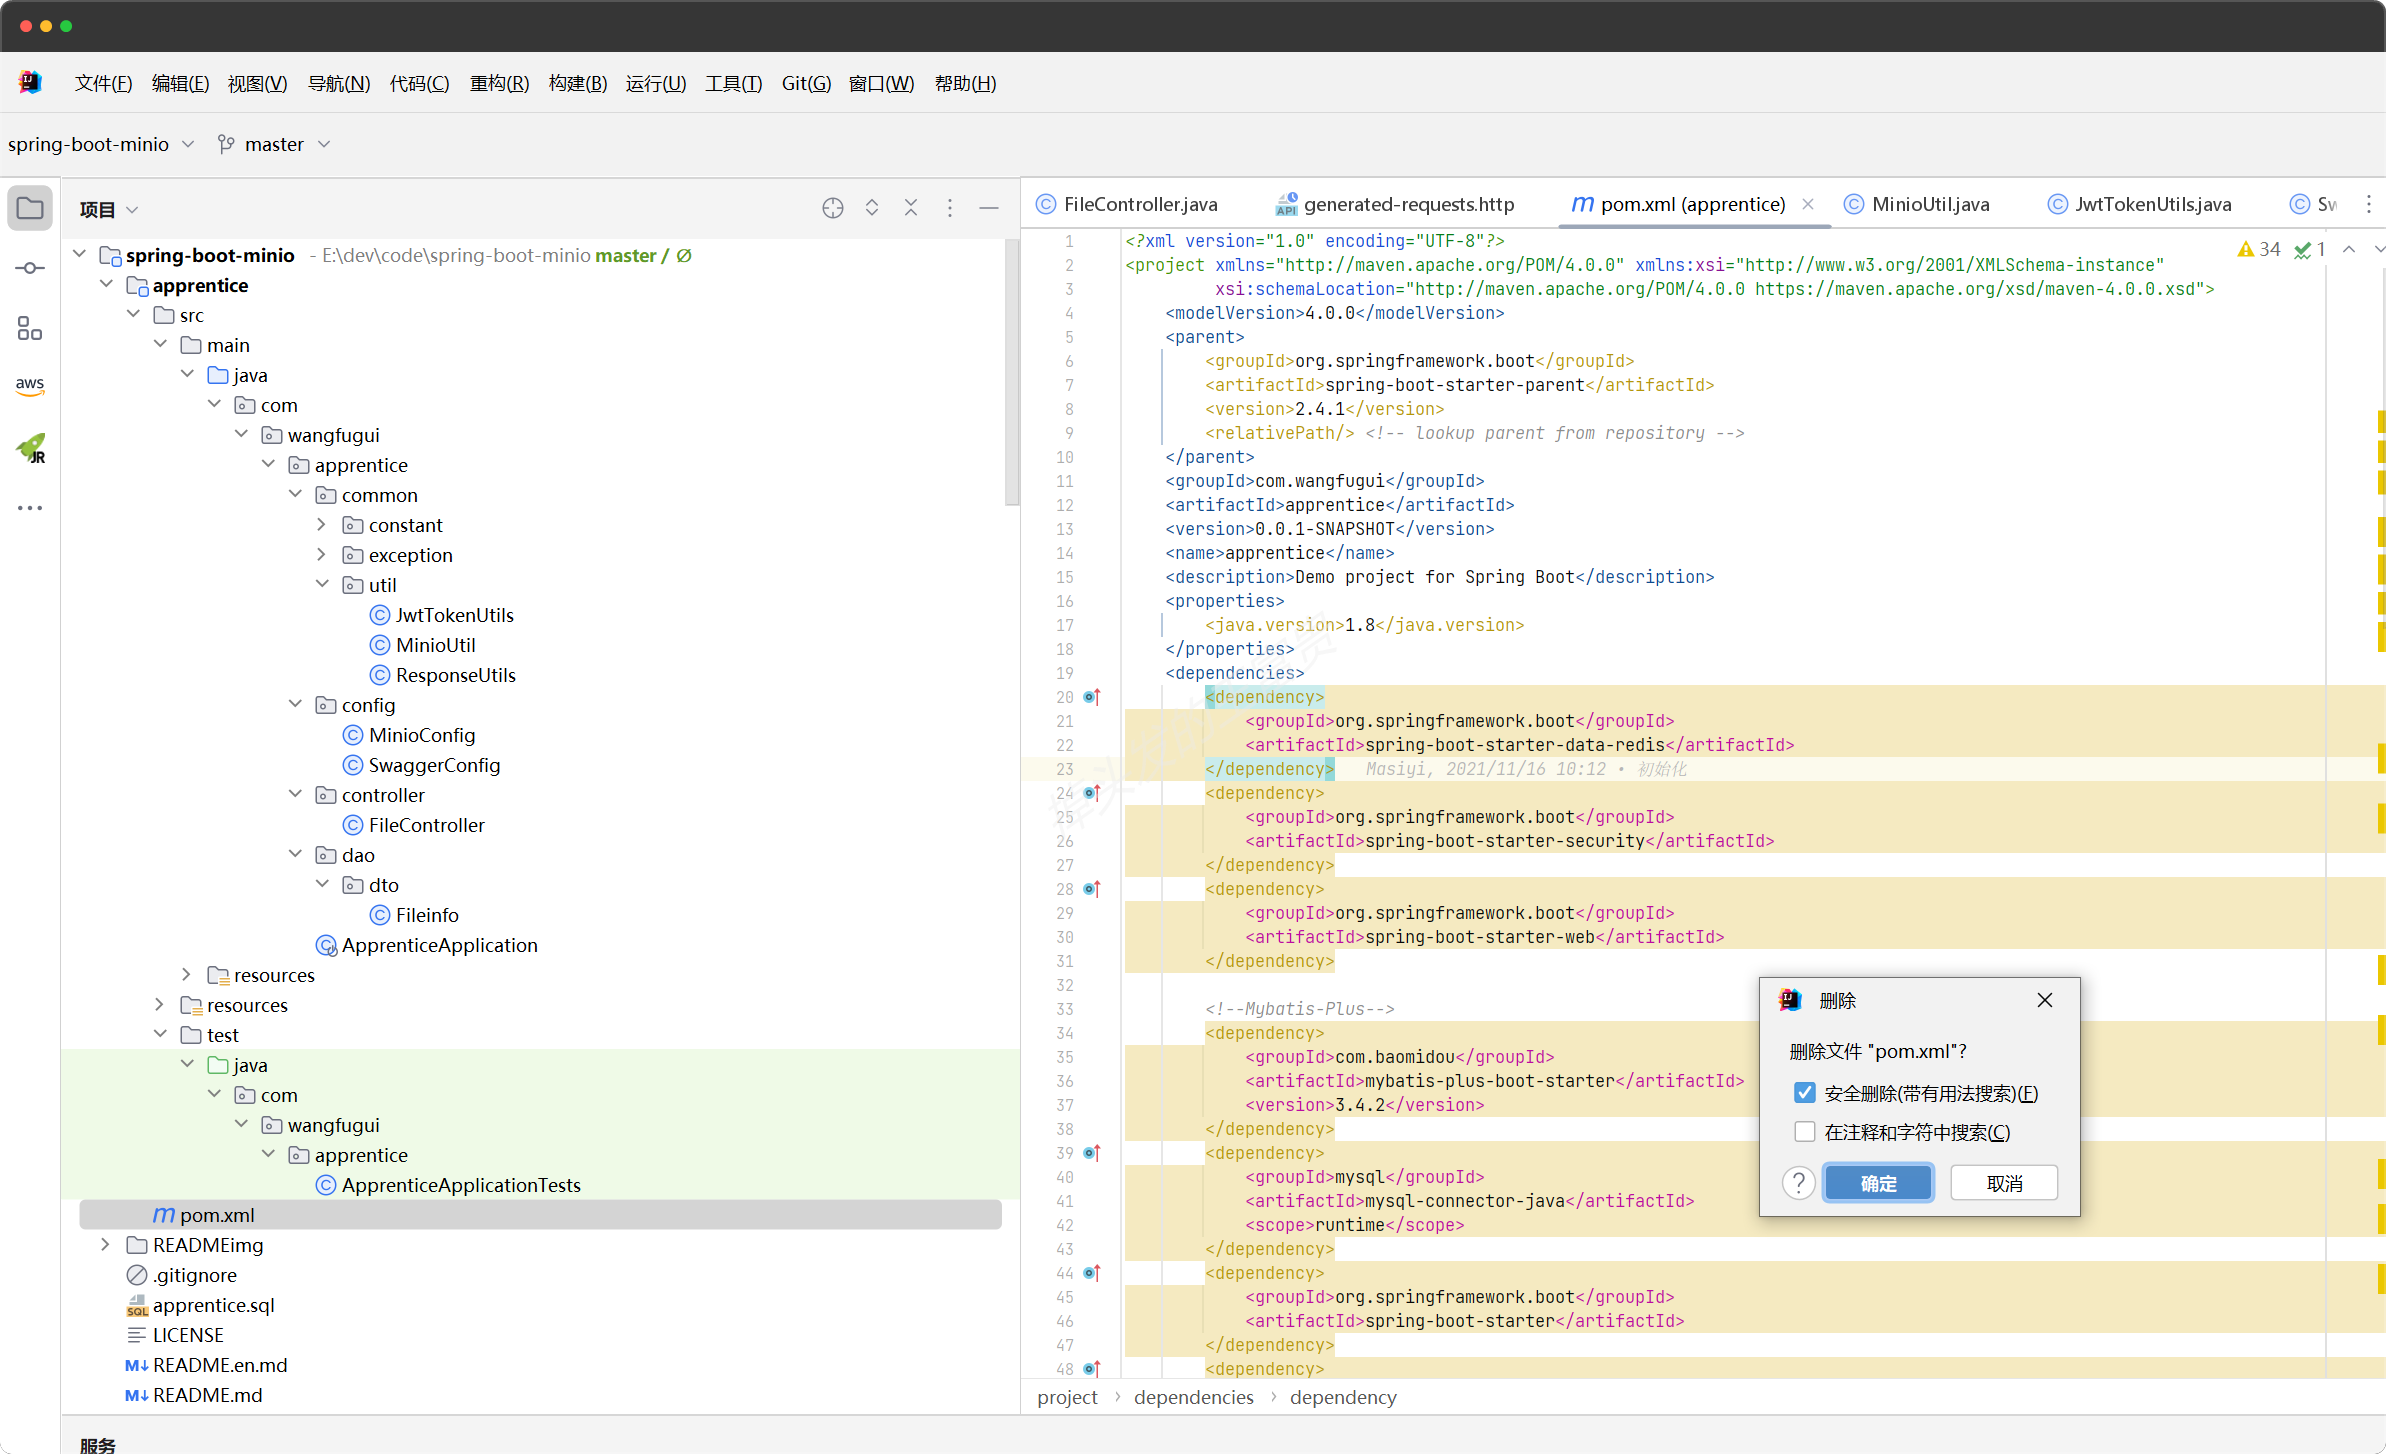
Task: Collapse the config package
Action: tap(295, 704)
